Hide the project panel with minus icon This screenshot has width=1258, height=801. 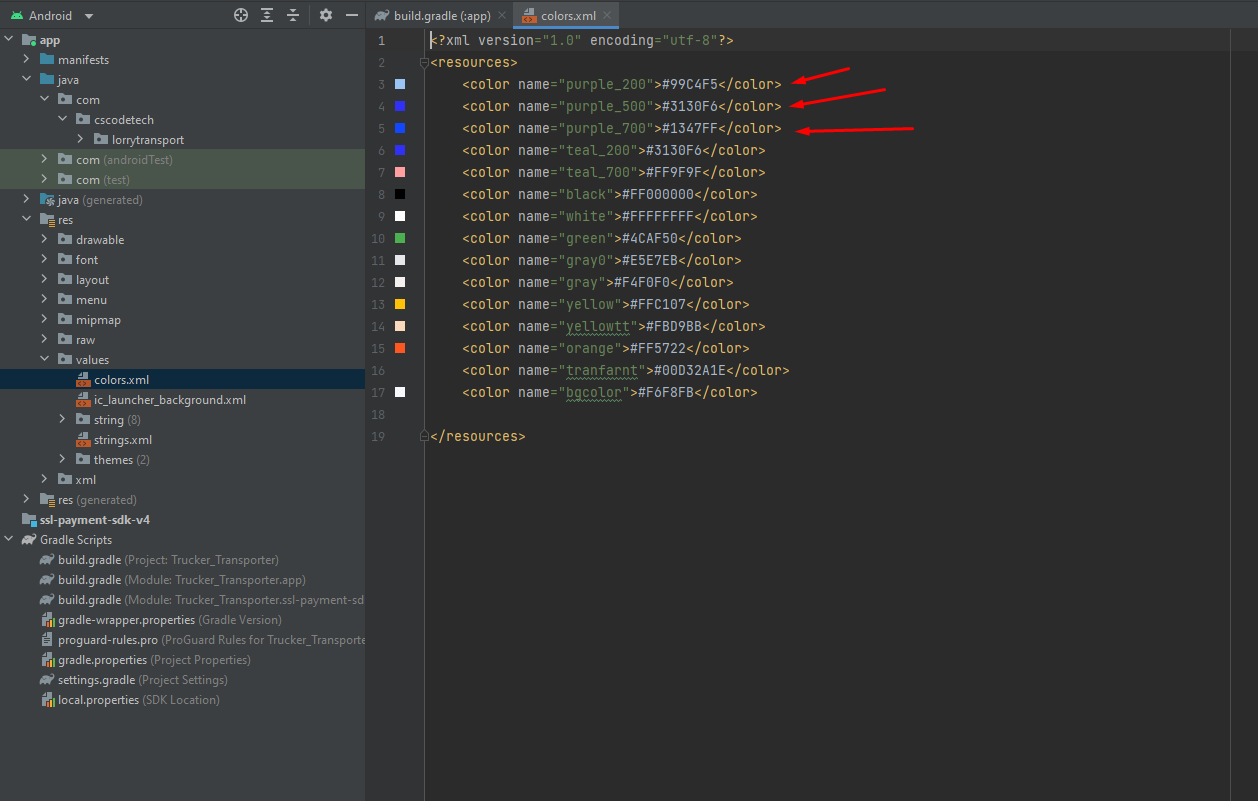(x=351, y=15)
